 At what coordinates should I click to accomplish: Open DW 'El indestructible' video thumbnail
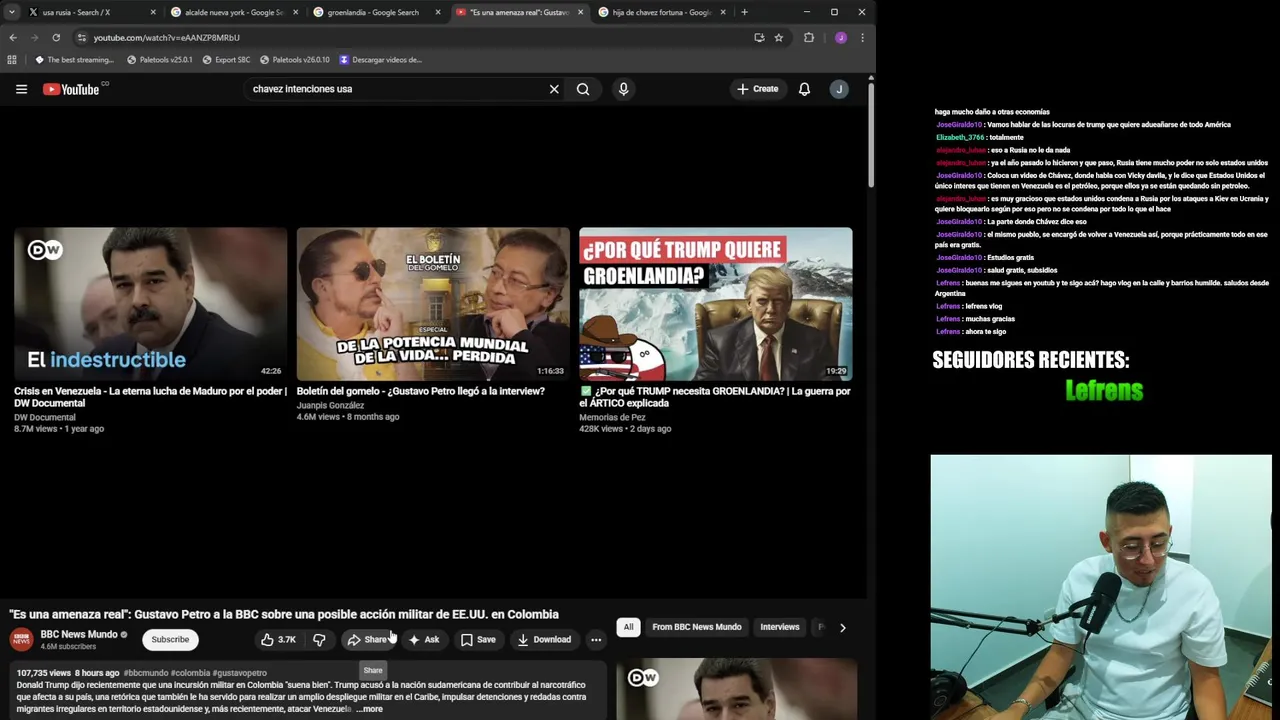coord(151,304)
